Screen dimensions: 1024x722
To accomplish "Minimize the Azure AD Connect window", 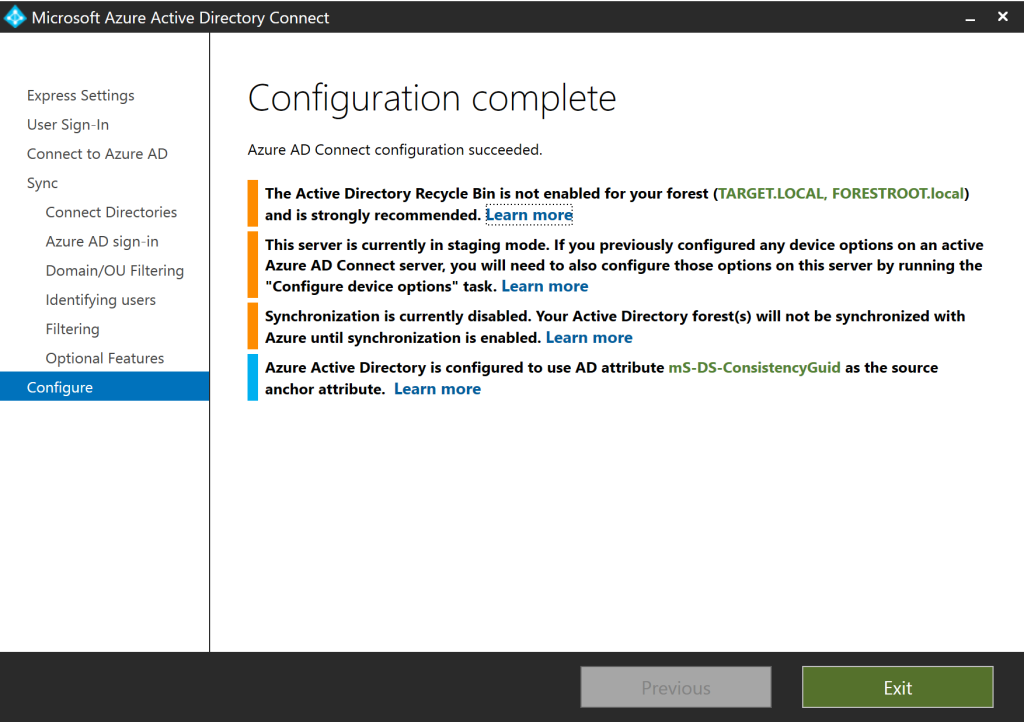I will coord(970,18).
